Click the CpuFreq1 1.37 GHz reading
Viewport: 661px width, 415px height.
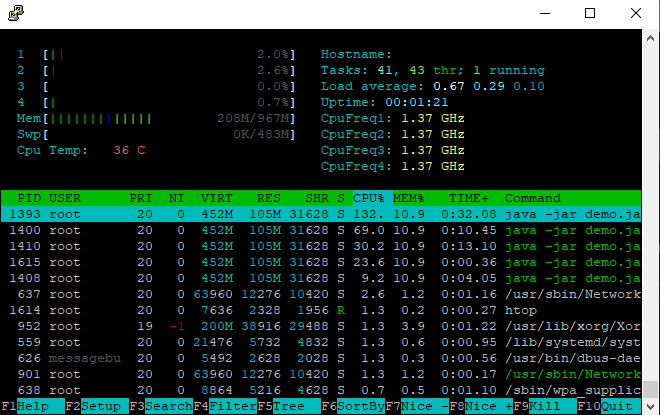(392, 119)
